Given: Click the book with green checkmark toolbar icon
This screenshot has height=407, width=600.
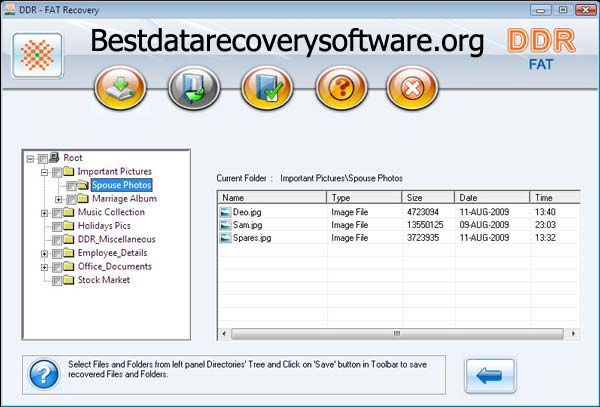Looking at the screenshot, I should 267,88.
